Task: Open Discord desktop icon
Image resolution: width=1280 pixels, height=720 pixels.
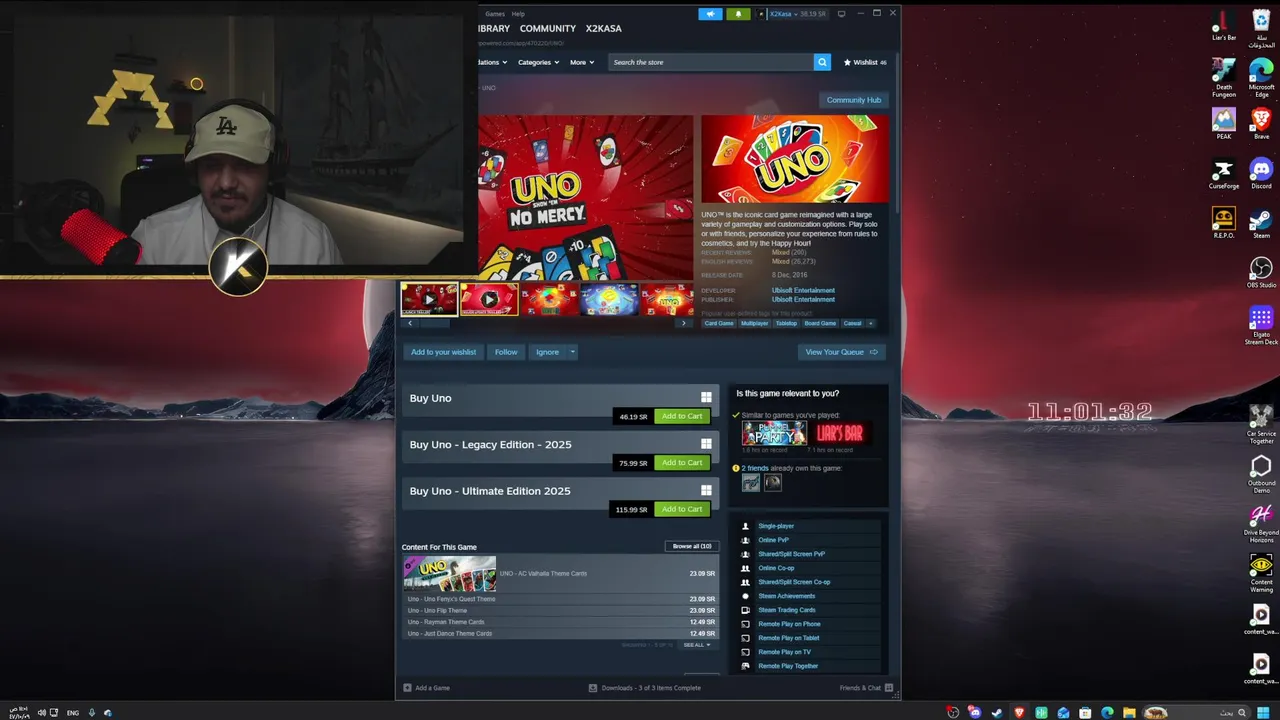Action: point(1261,174)
